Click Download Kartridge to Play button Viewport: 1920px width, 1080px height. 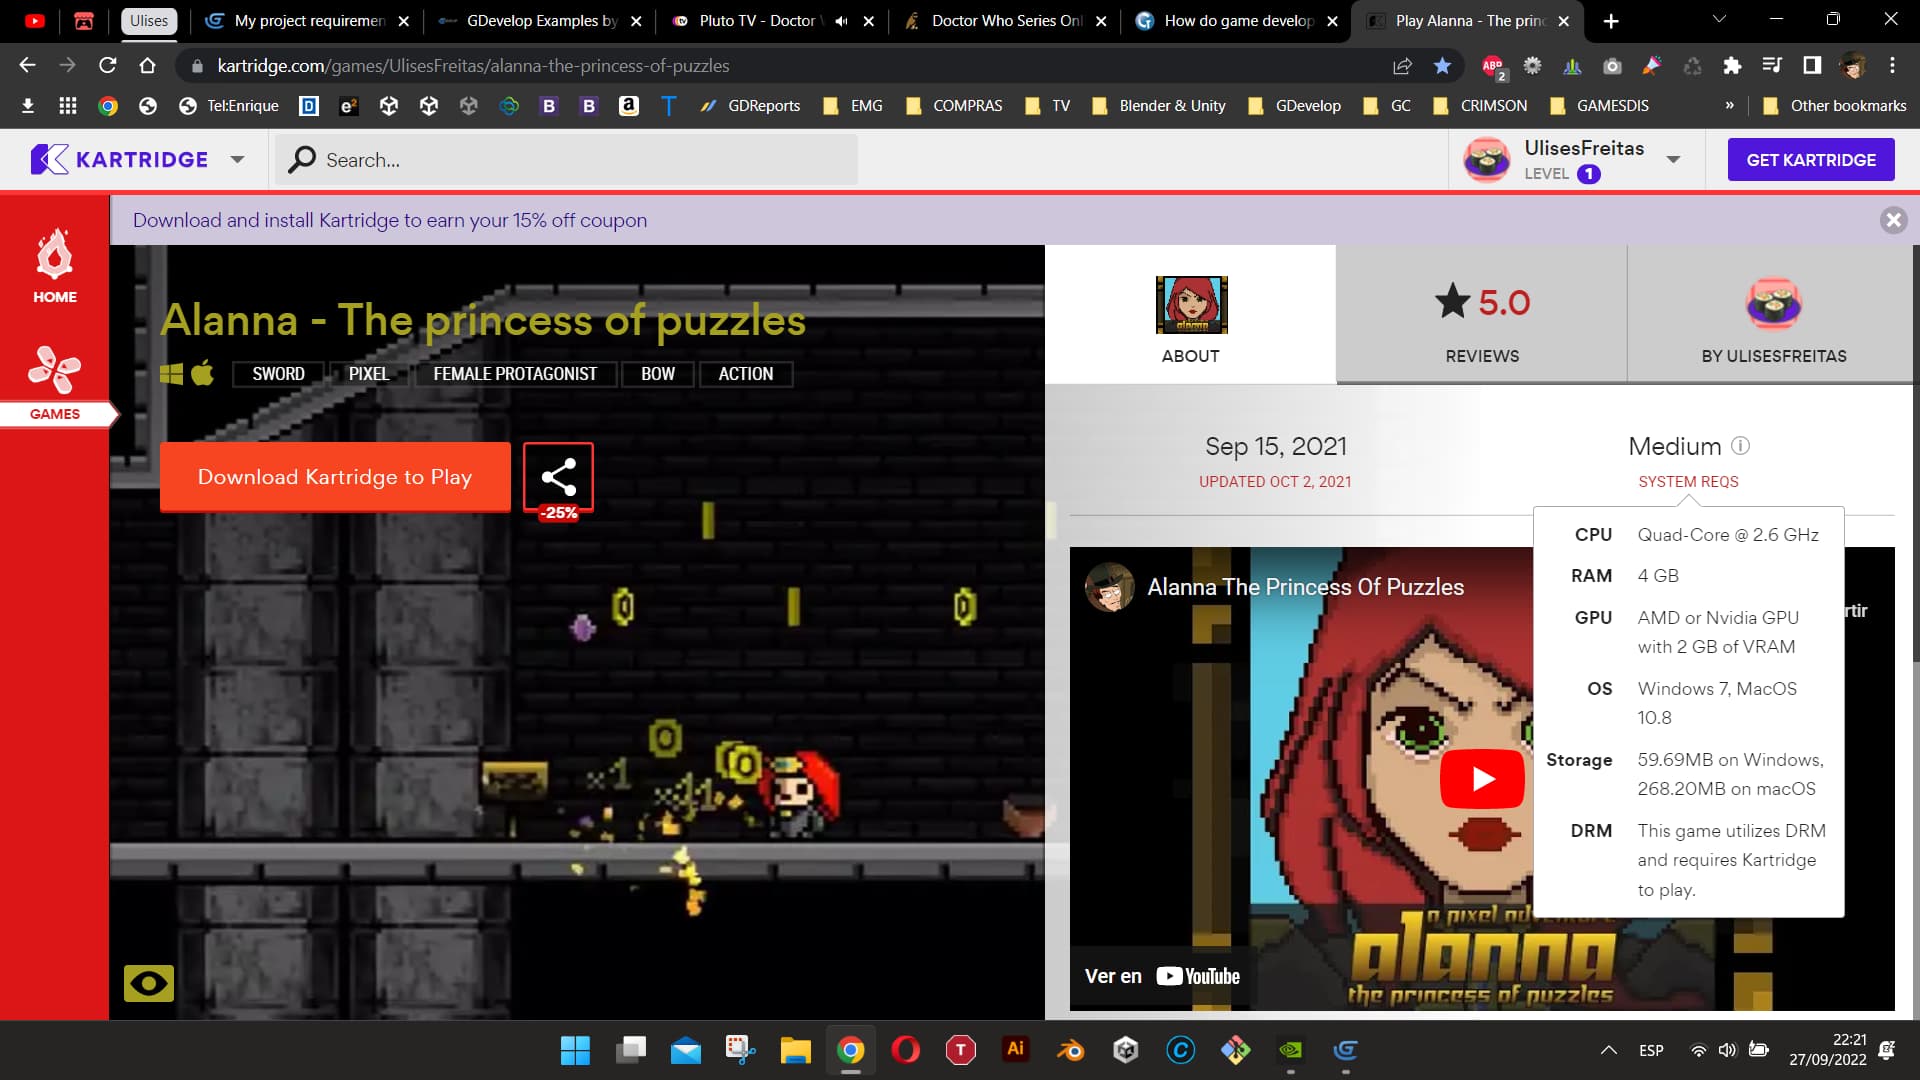[335, 477]
